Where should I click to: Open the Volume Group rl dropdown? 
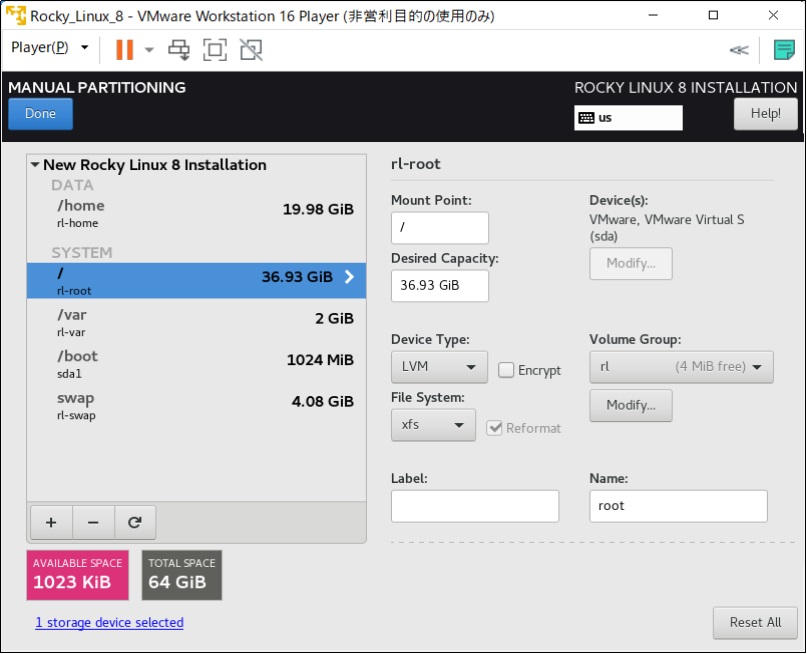(680, 367)
